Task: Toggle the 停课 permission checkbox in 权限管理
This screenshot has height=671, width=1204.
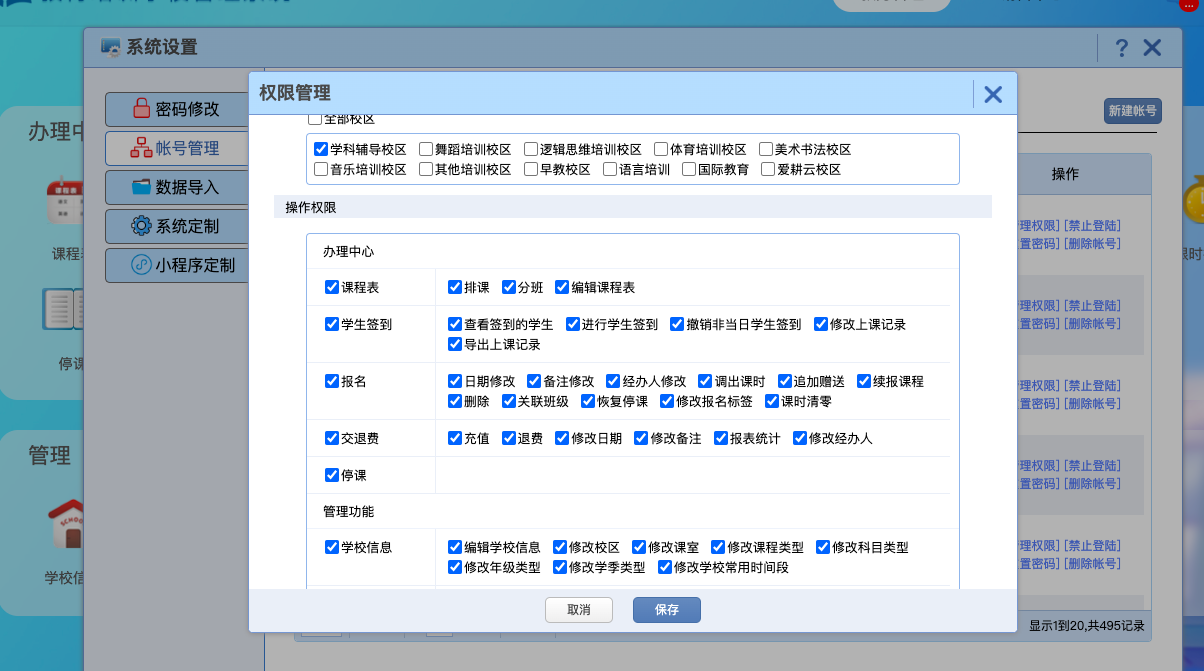Action: click(x=332, y=475)
